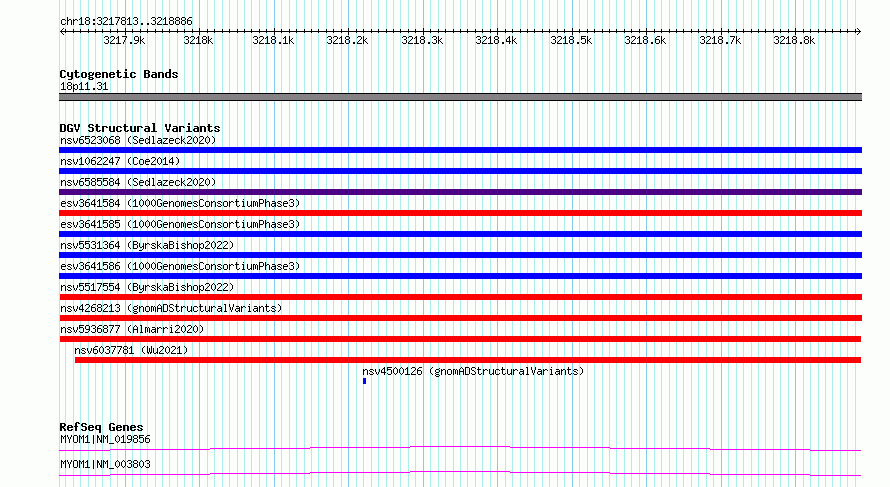The width and height of the screenshot is (890, 487).
Task: Open variant nsv5936877 (Almarri2020) label
Action: click(x=132, y=329)
